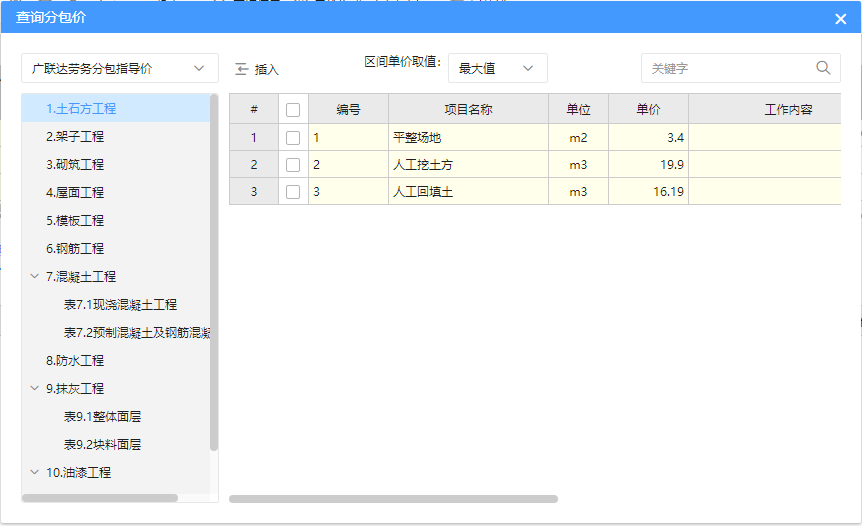862x526 pixels.
Task: Click the search magnifier icon
Action: (x=823, y=68)
